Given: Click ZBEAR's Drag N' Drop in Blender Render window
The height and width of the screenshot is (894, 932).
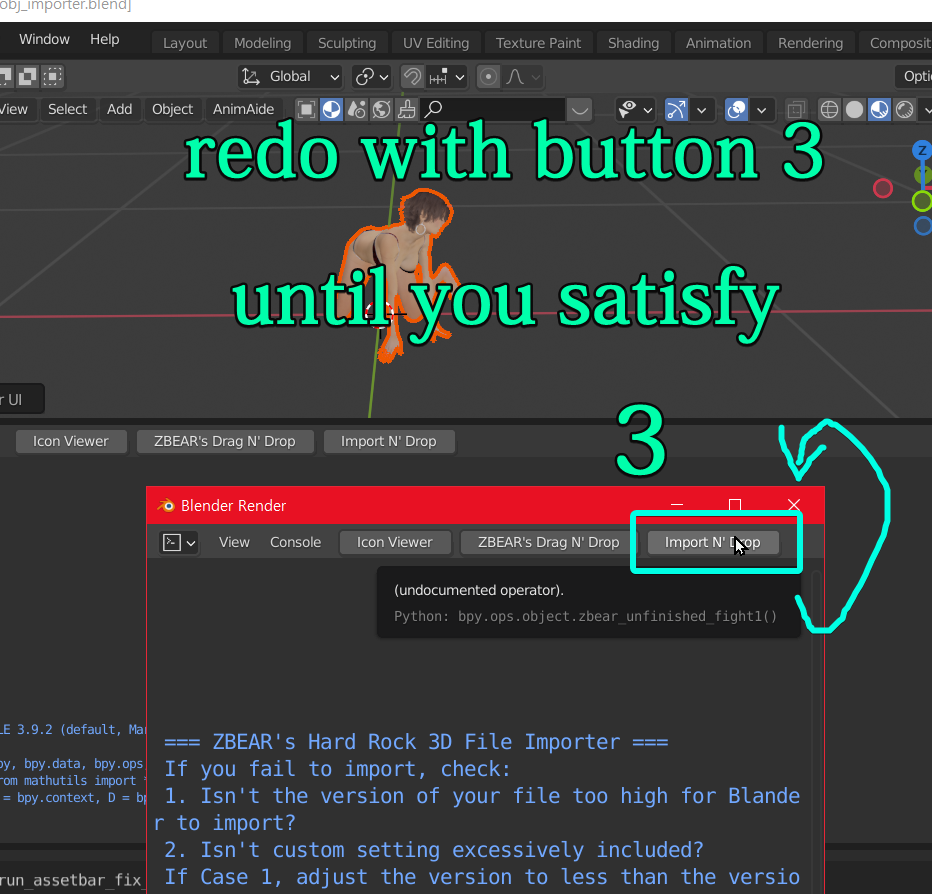Looking at the screenshot, I should 548,542.
